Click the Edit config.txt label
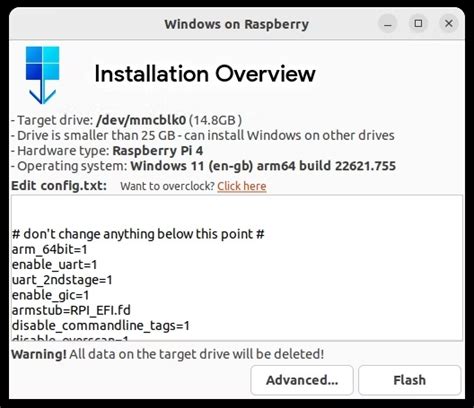Viewport: 474px width, 408px height. [x=59, y=186]
